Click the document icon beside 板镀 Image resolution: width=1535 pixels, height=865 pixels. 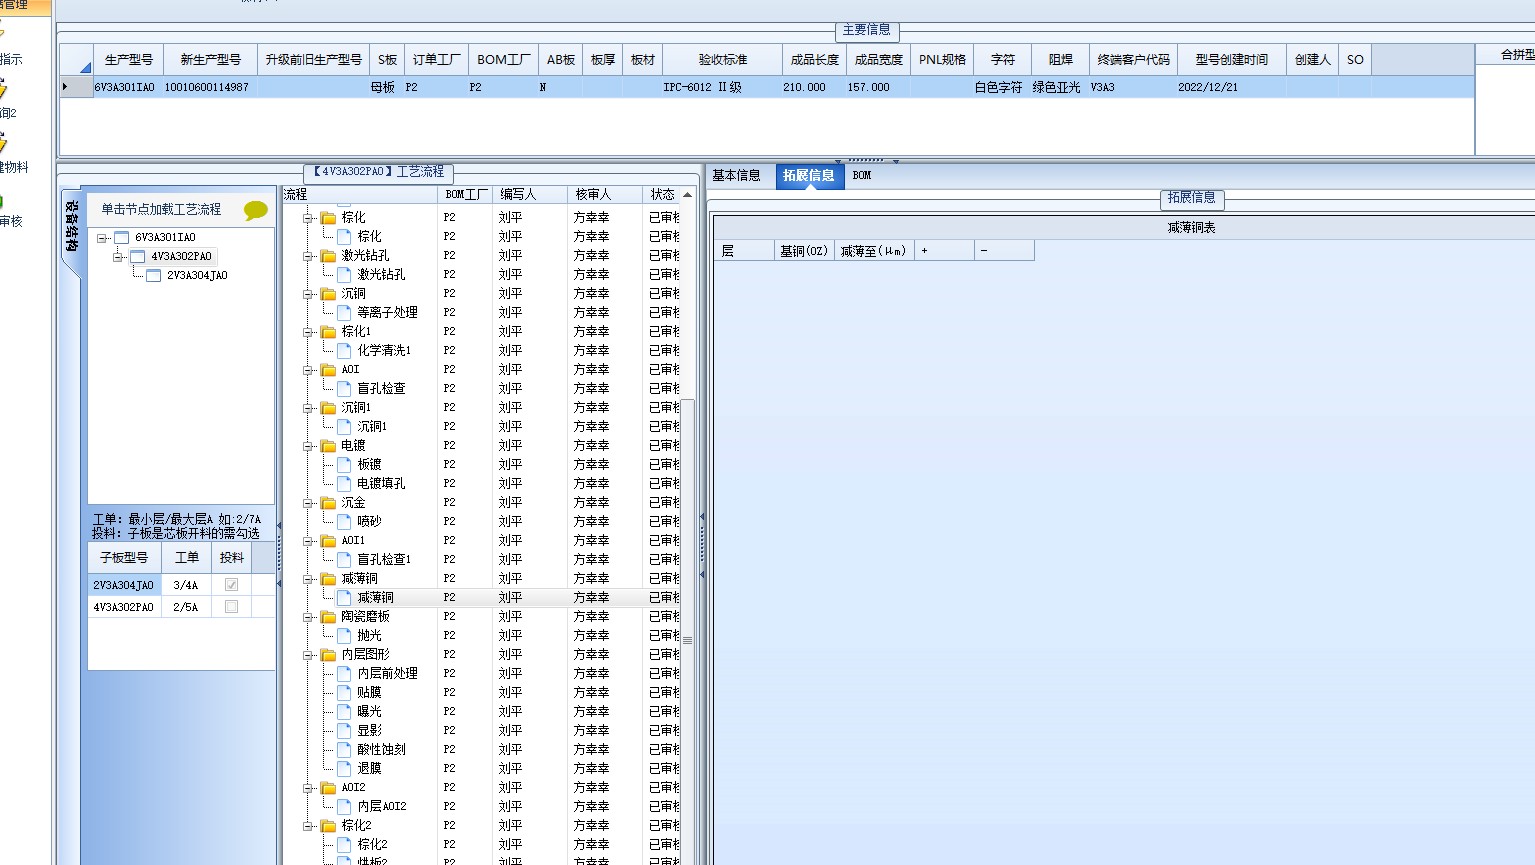click(345, 465)
